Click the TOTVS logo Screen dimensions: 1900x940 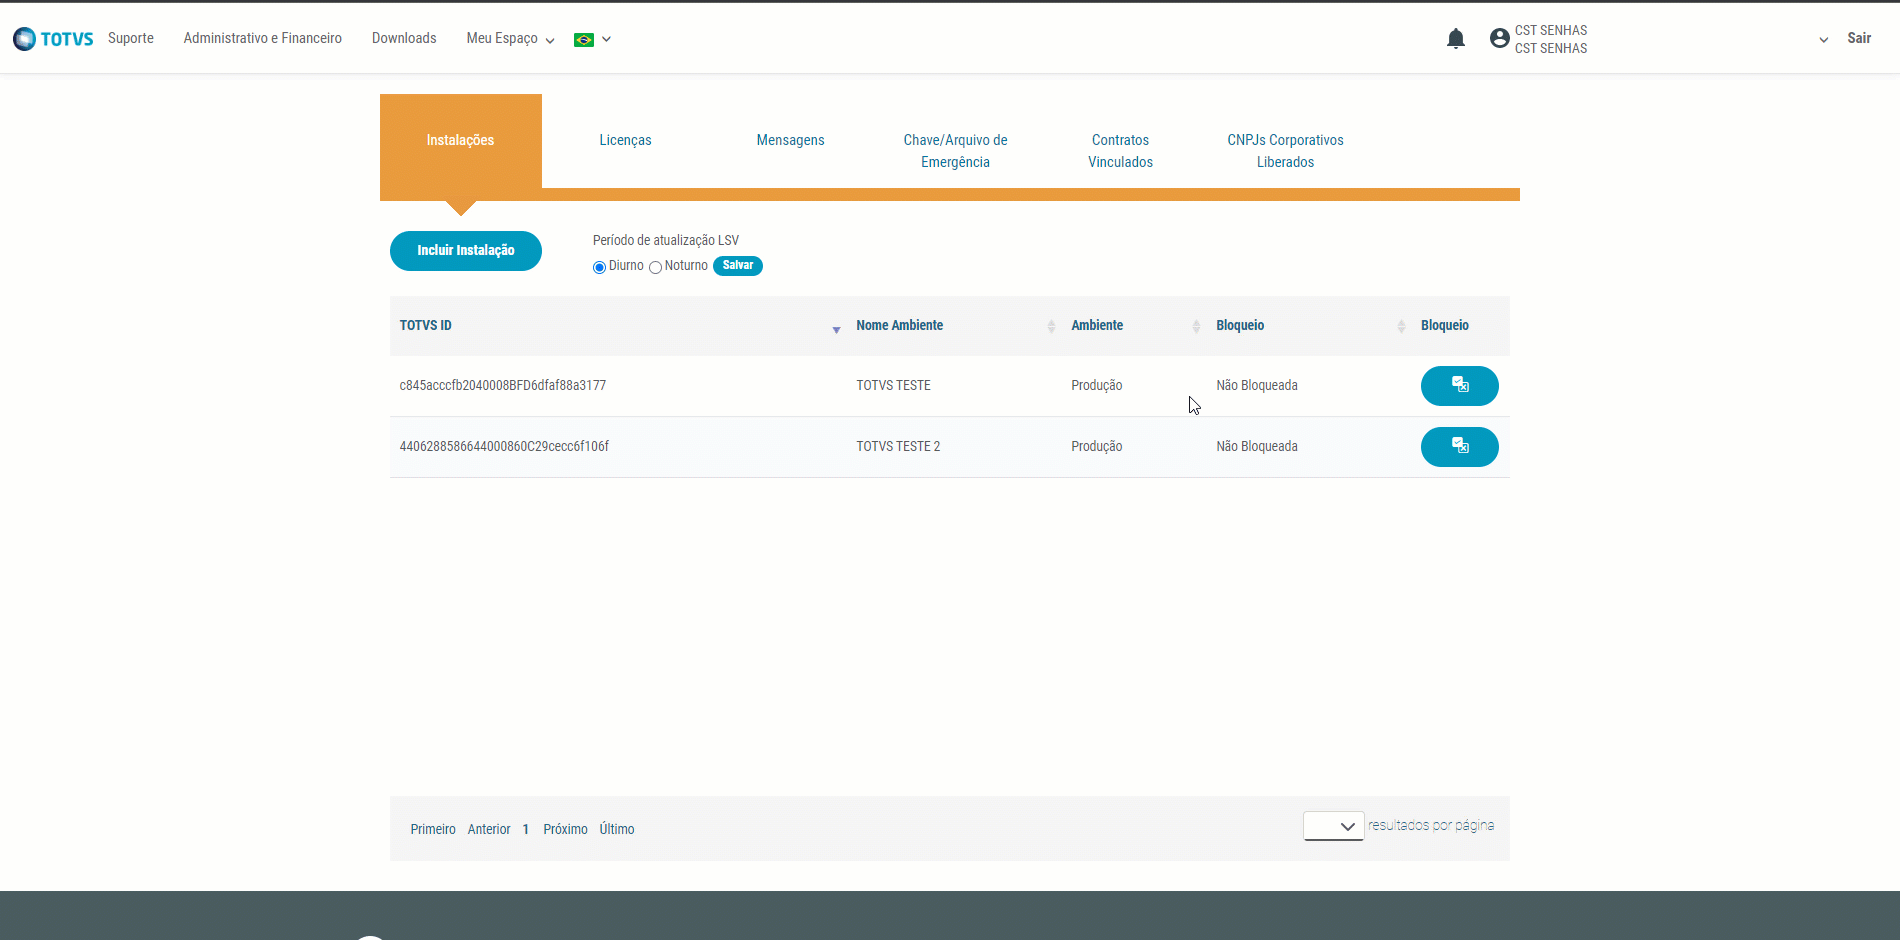[x=53, y=39]
